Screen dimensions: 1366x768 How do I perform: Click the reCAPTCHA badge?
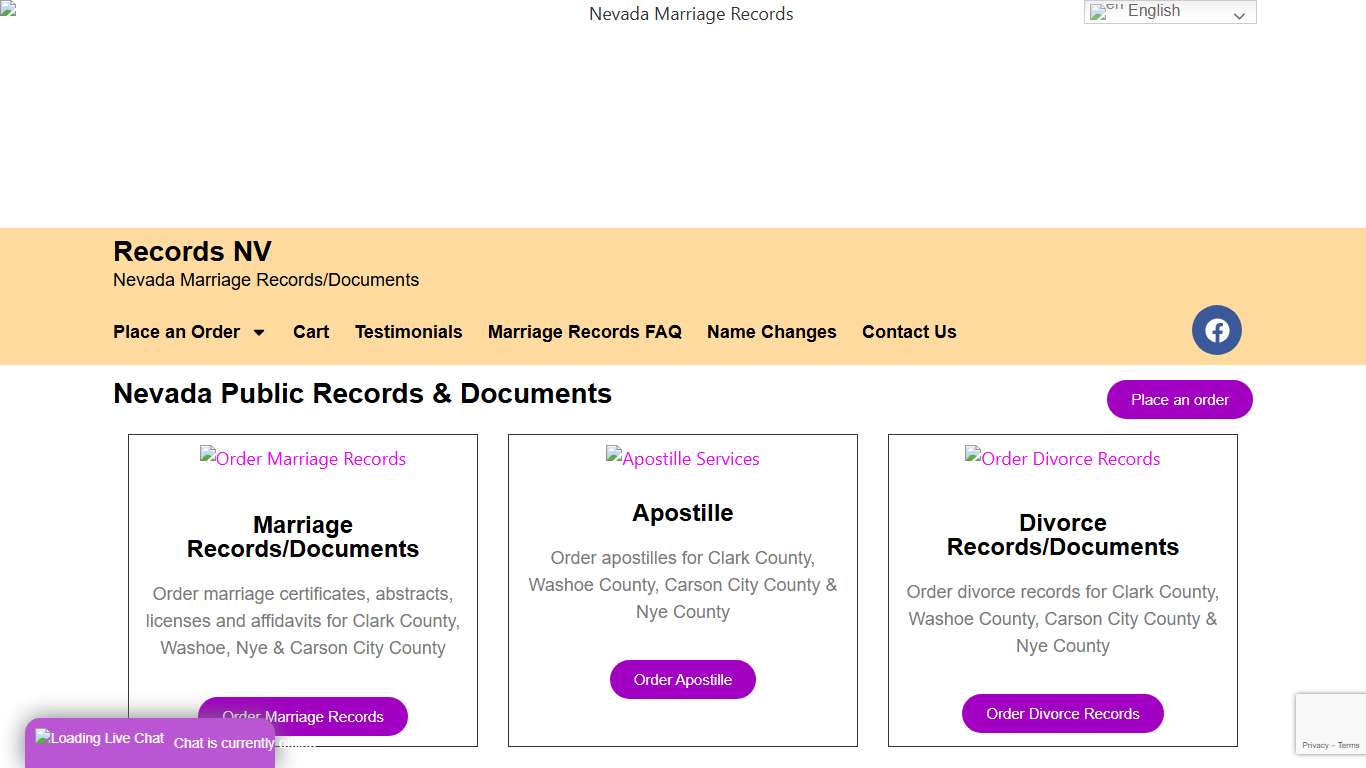(x=1331, y=723)
